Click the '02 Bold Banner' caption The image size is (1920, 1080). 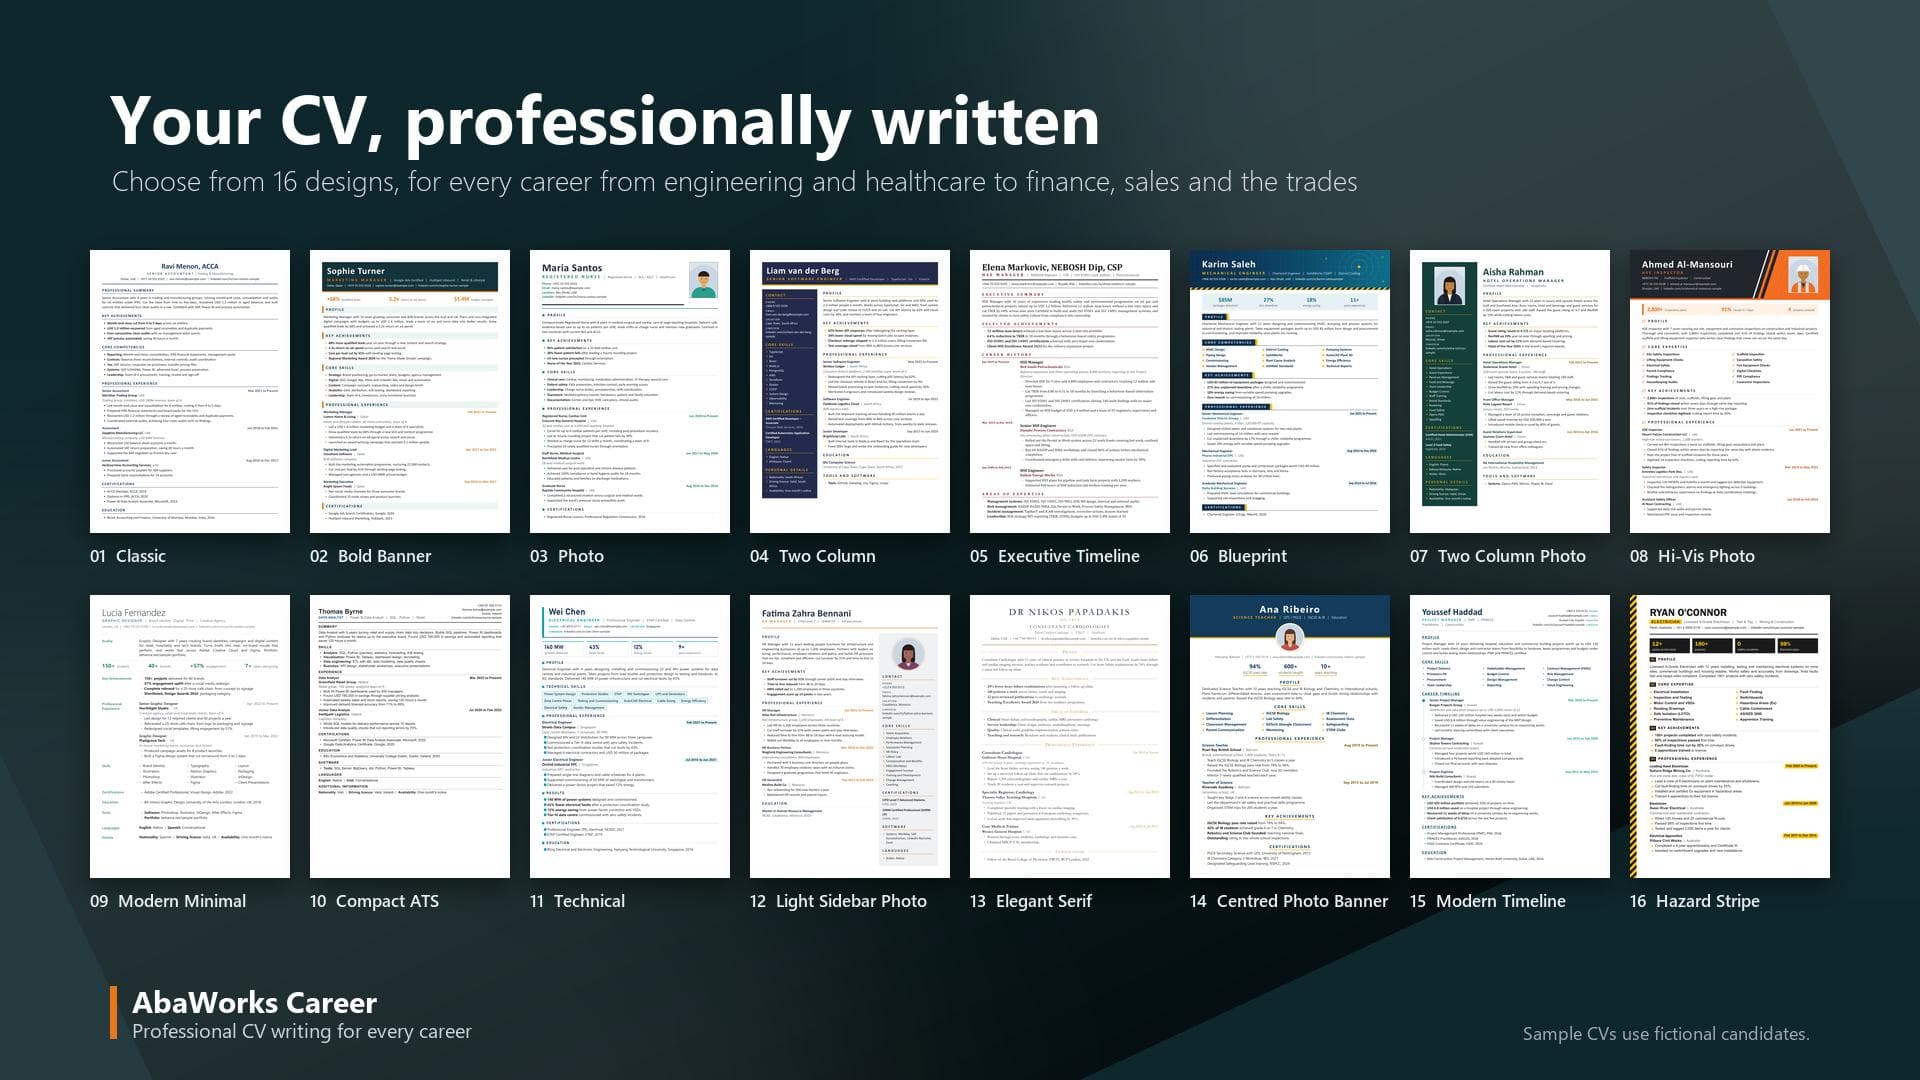[x=371, y=556]
